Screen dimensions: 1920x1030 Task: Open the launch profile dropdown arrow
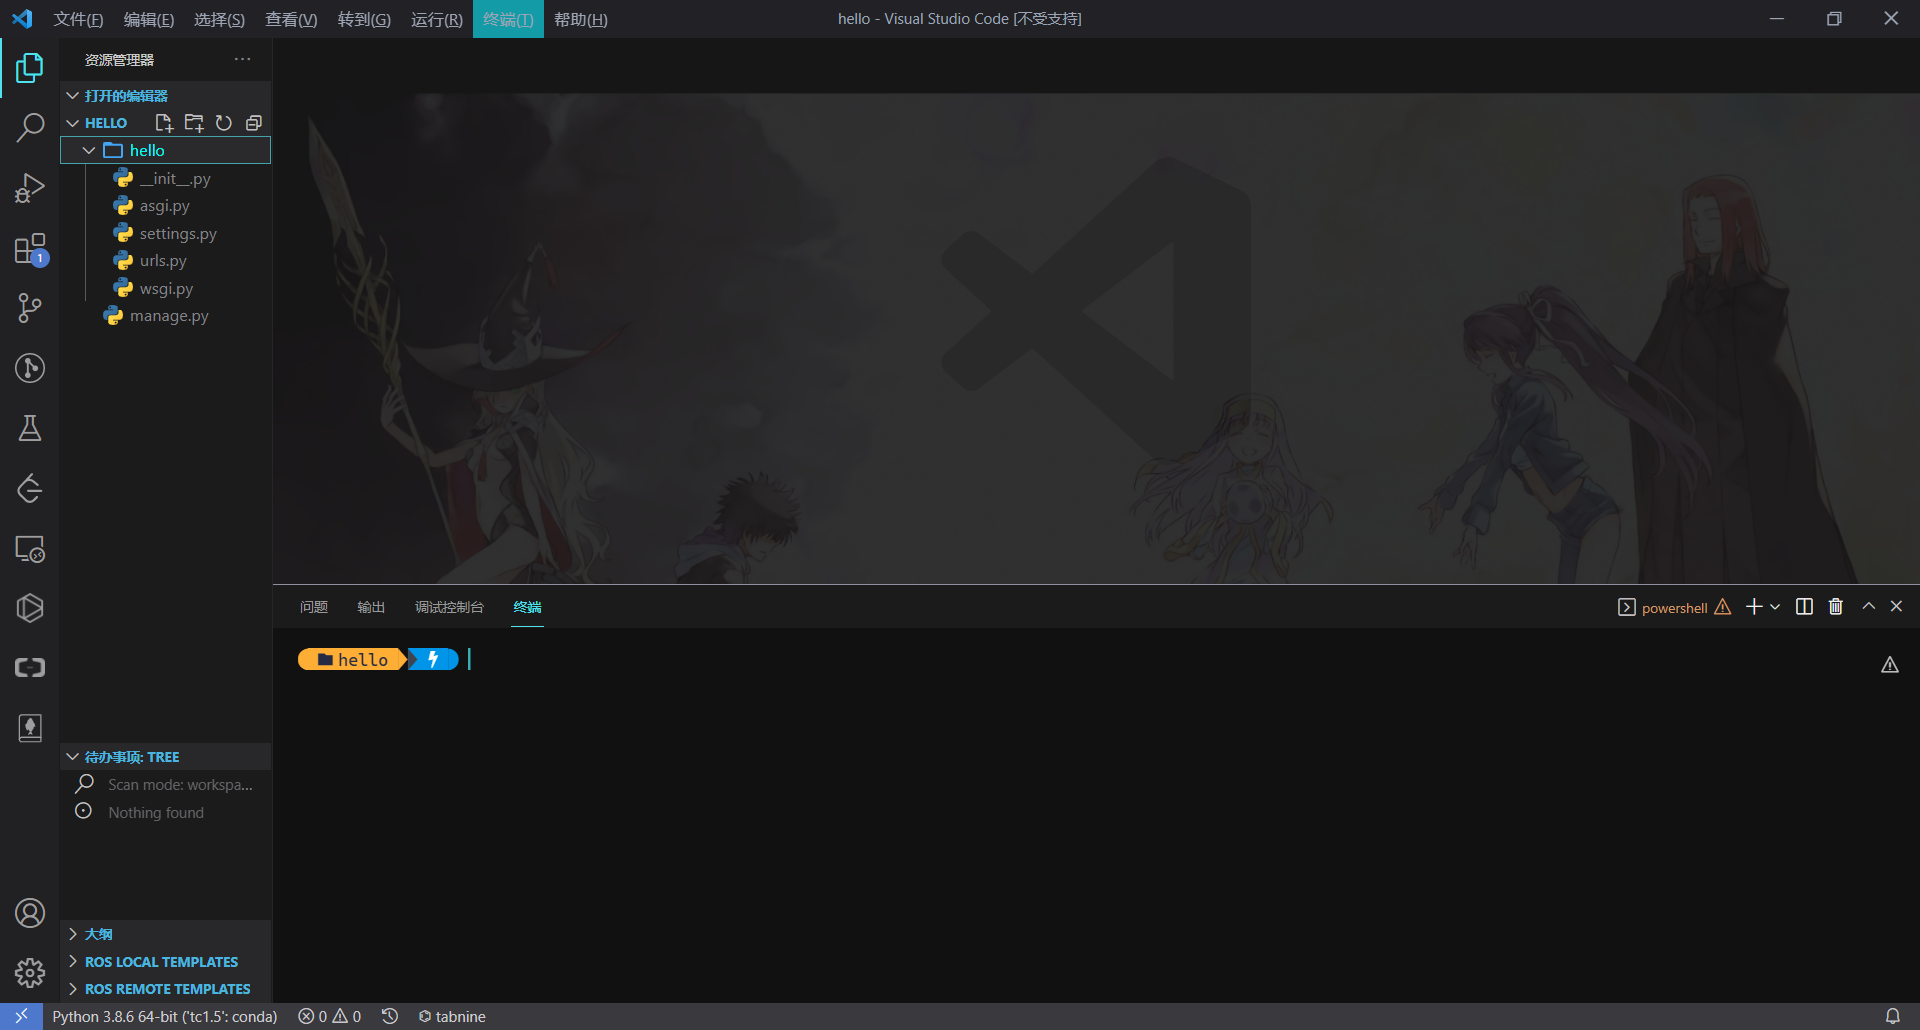pyautogui.click(x=1775, y=607)
